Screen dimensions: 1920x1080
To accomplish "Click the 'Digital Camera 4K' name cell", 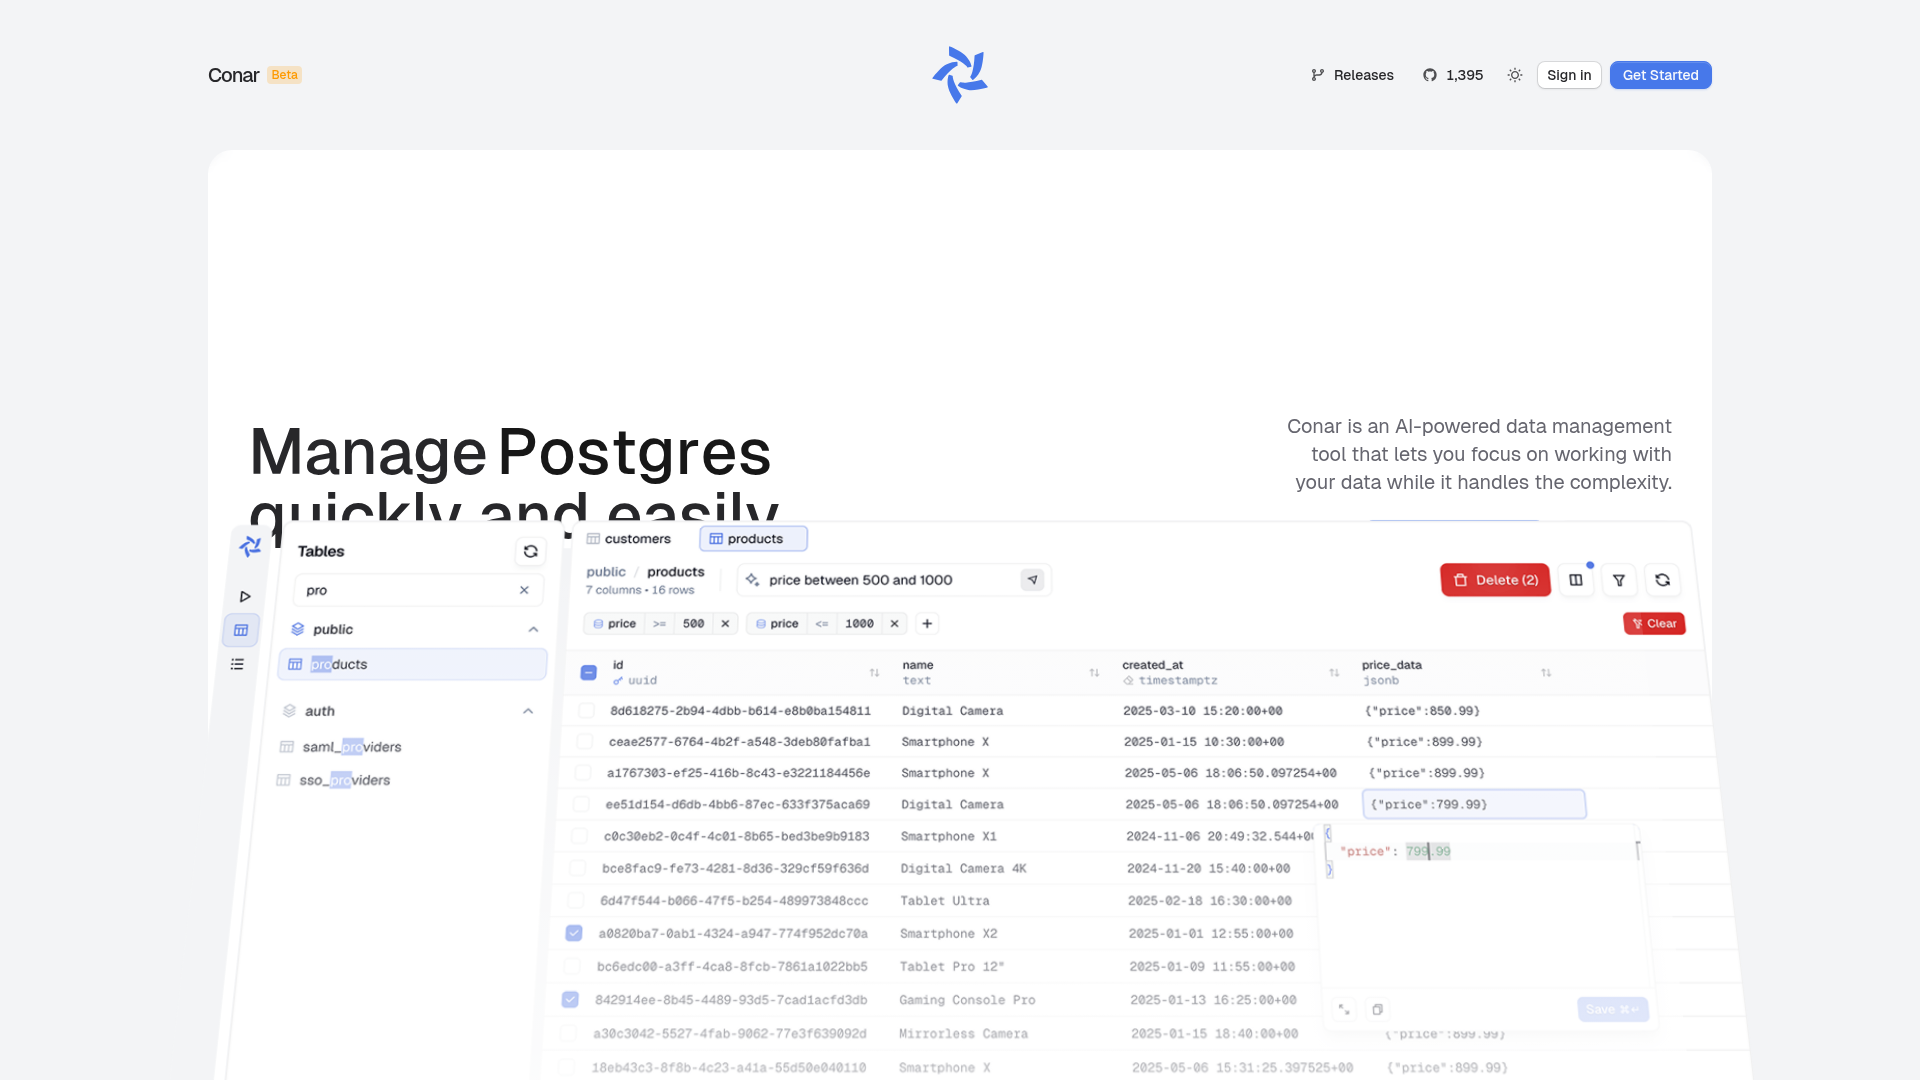I will coord(963,869).
